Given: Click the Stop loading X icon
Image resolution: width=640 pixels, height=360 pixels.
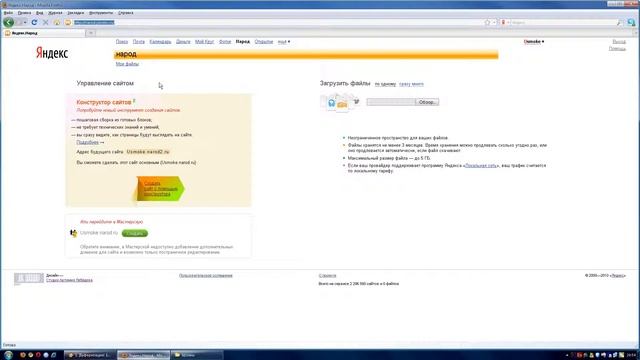Looking at the screenshot, I should point(45,22).
